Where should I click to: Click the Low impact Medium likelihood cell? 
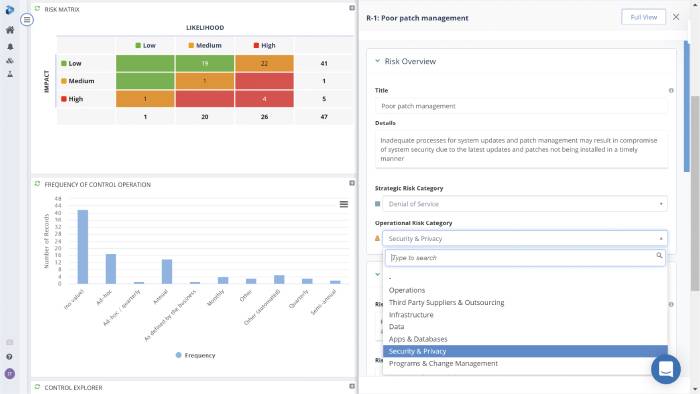tap(204, 63)
